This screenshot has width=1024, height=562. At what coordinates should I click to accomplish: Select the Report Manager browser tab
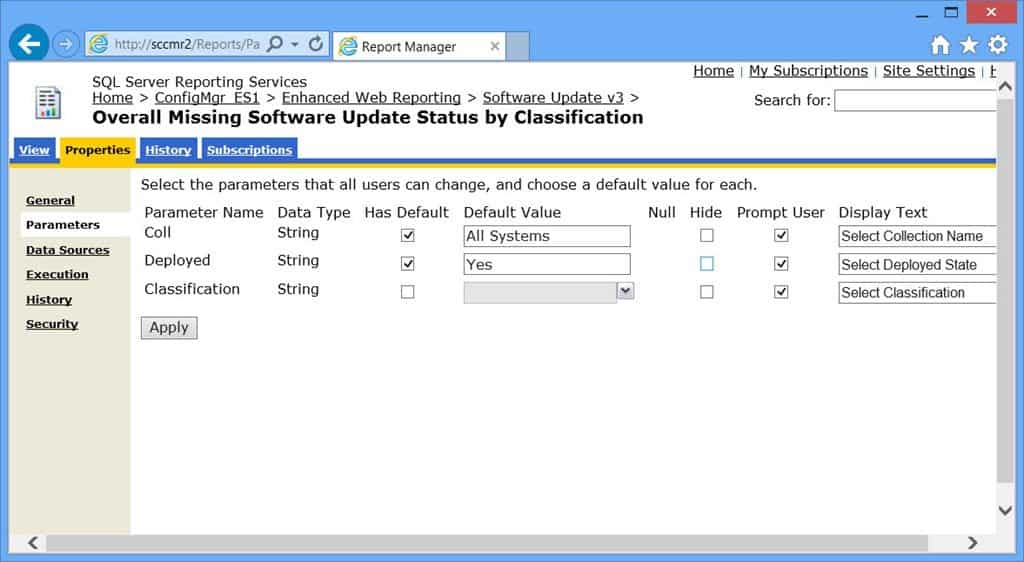pos(419,46)
